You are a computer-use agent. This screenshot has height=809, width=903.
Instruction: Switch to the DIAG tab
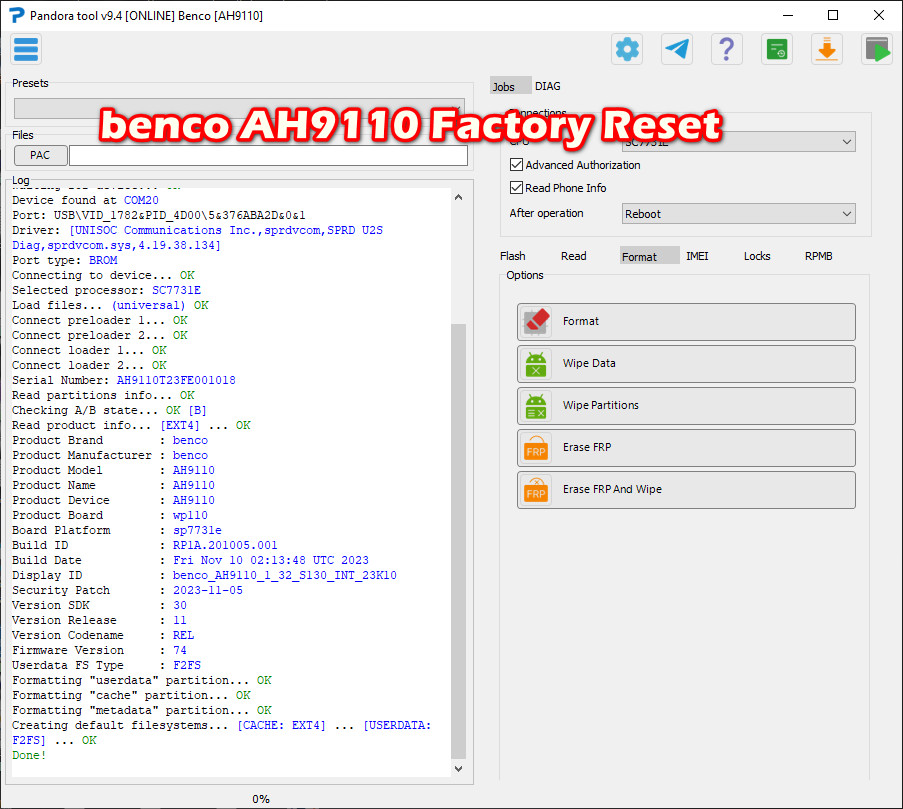point(548,86)
